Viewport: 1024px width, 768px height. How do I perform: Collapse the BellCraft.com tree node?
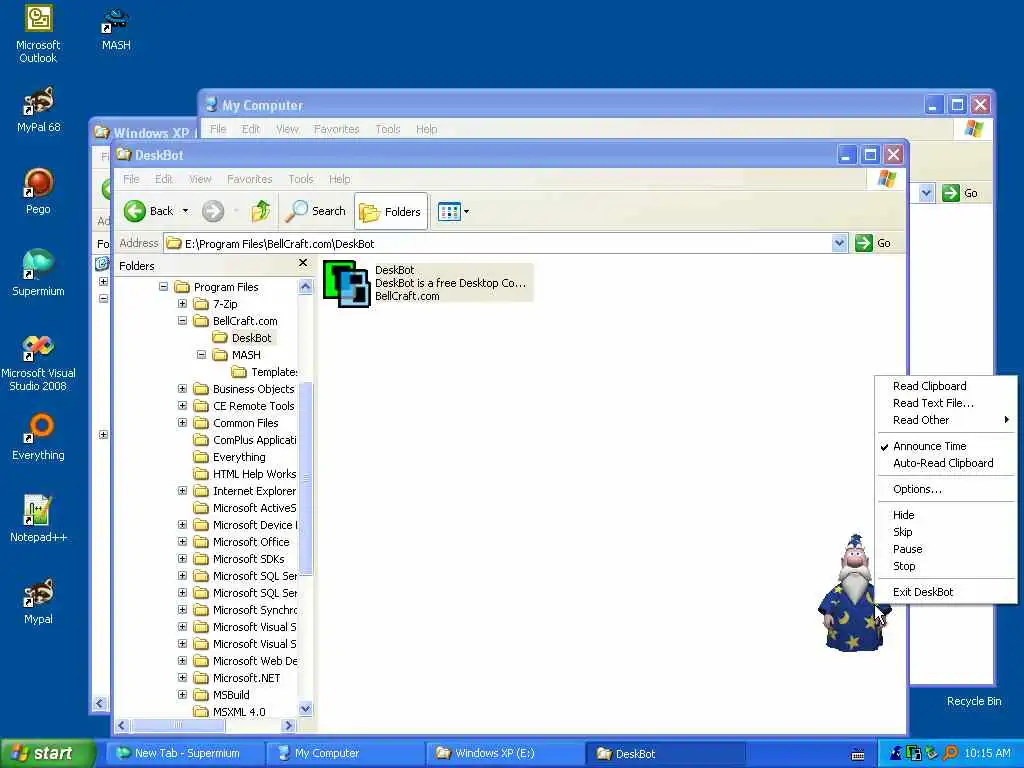point(182,321)
